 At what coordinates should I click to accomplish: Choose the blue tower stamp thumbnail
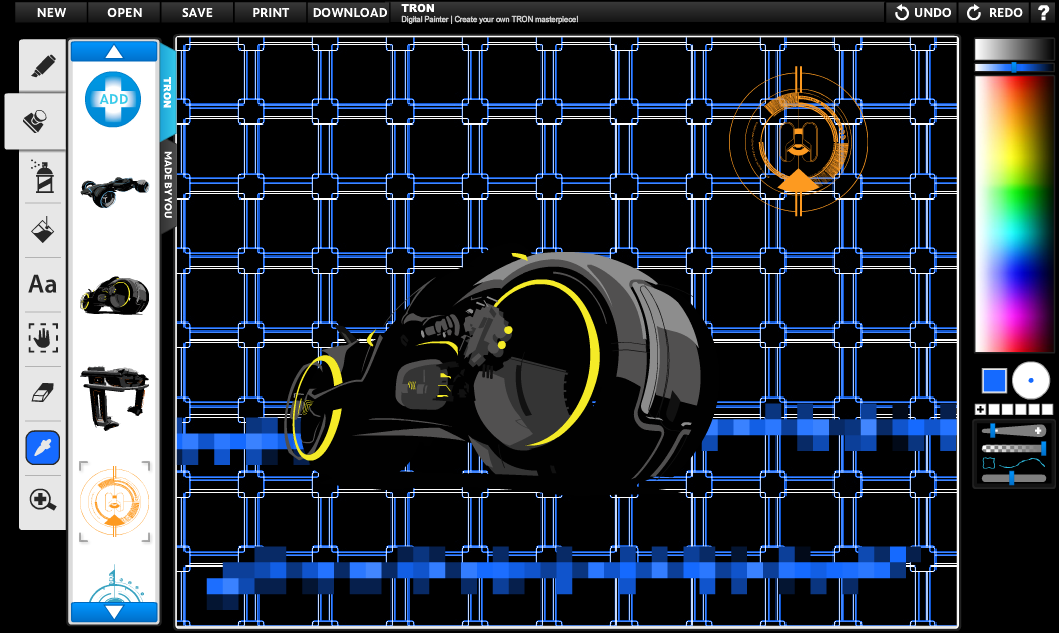point(115,584)
